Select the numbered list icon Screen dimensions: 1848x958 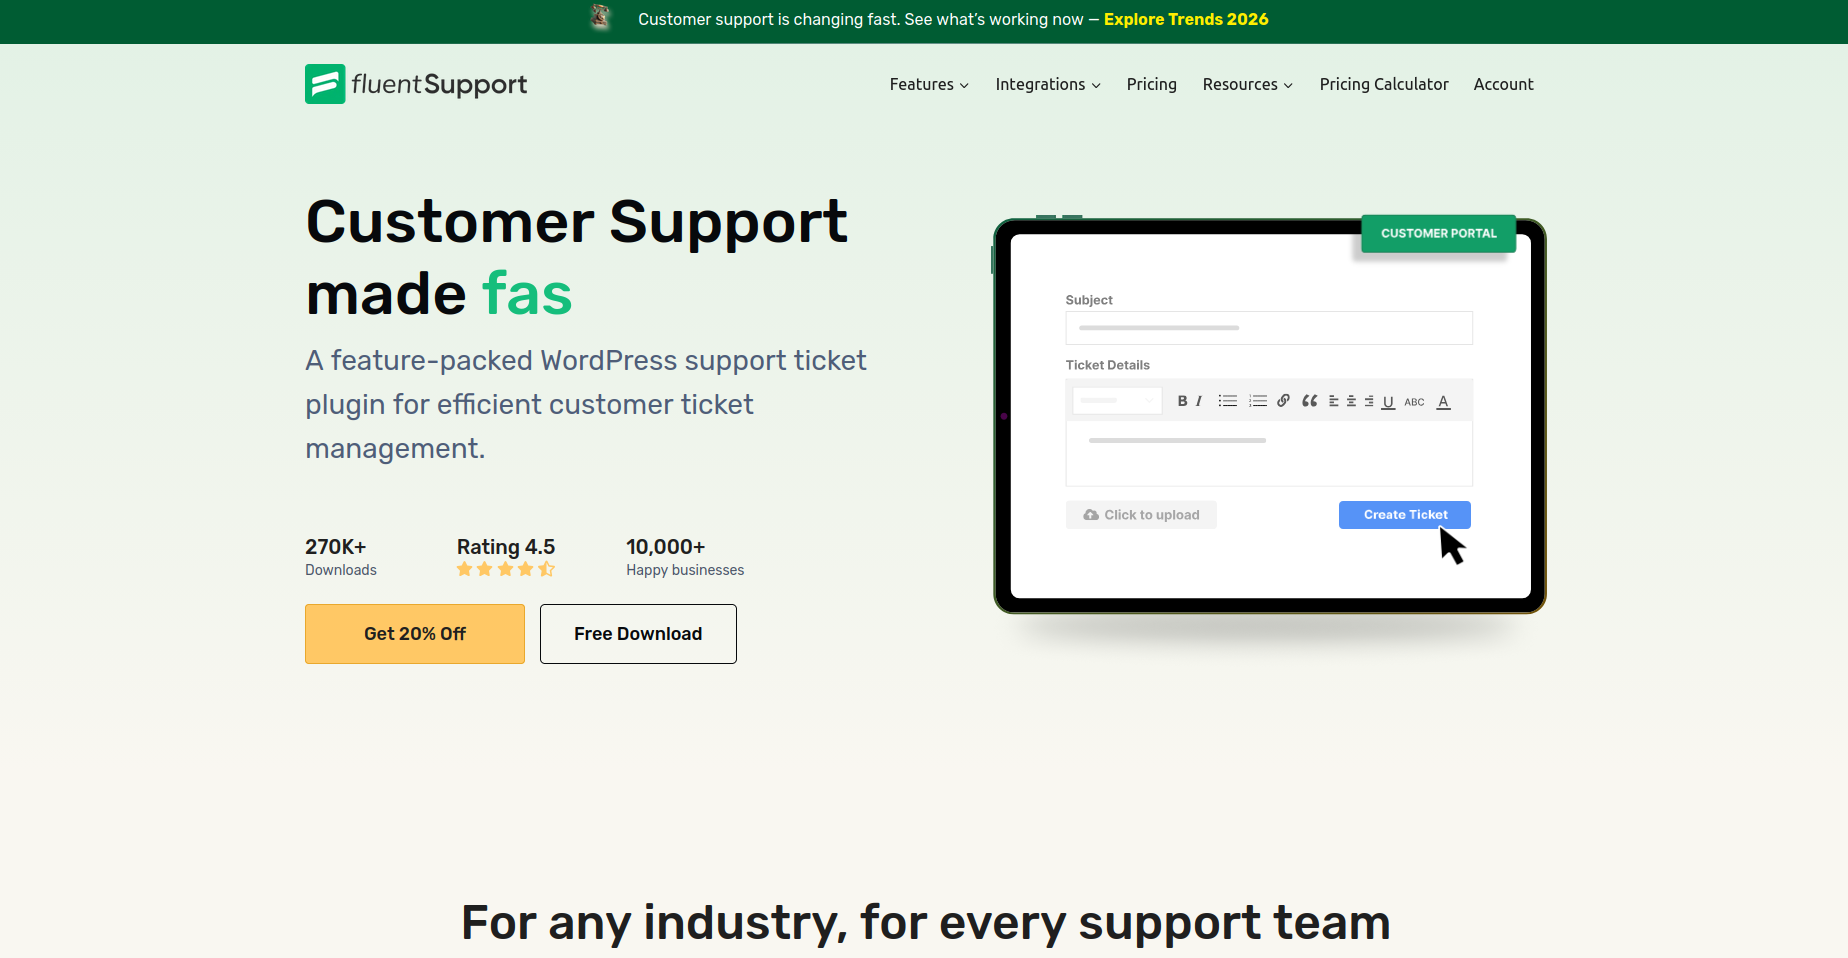pos(1258,401)
